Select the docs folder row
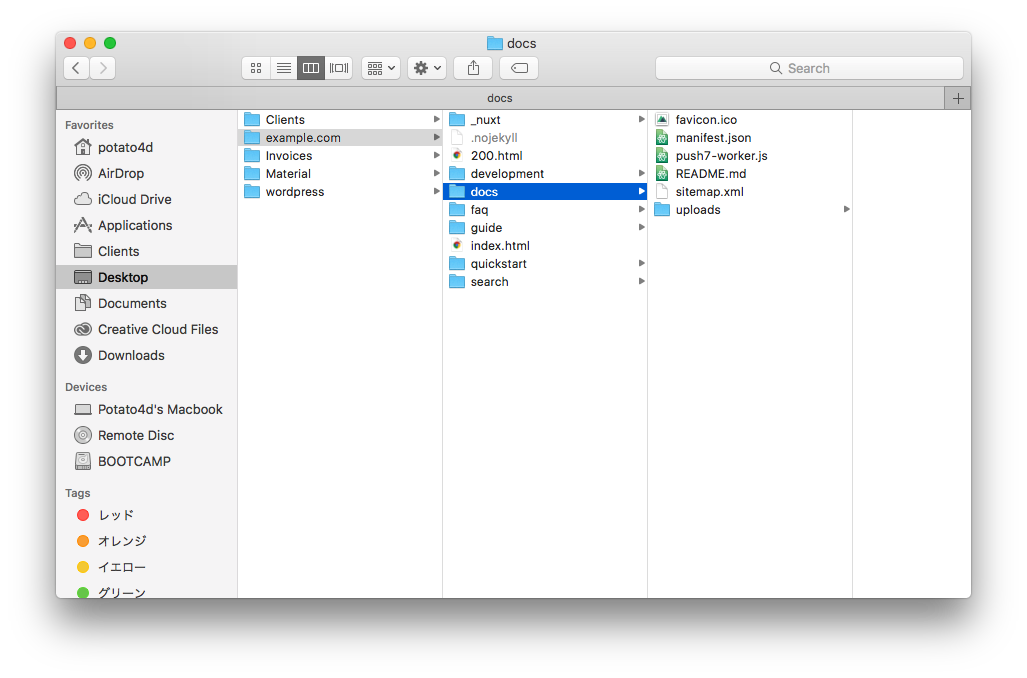 pos(545,192)
